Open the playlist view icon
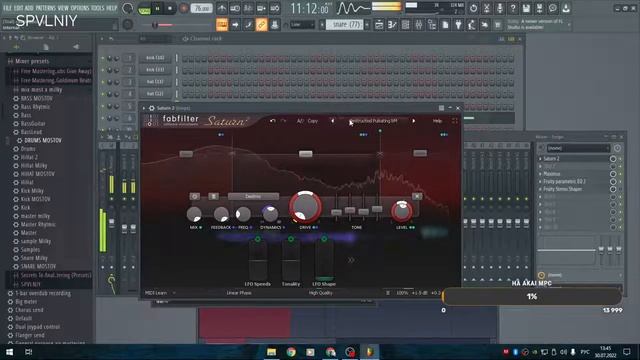 379,25
